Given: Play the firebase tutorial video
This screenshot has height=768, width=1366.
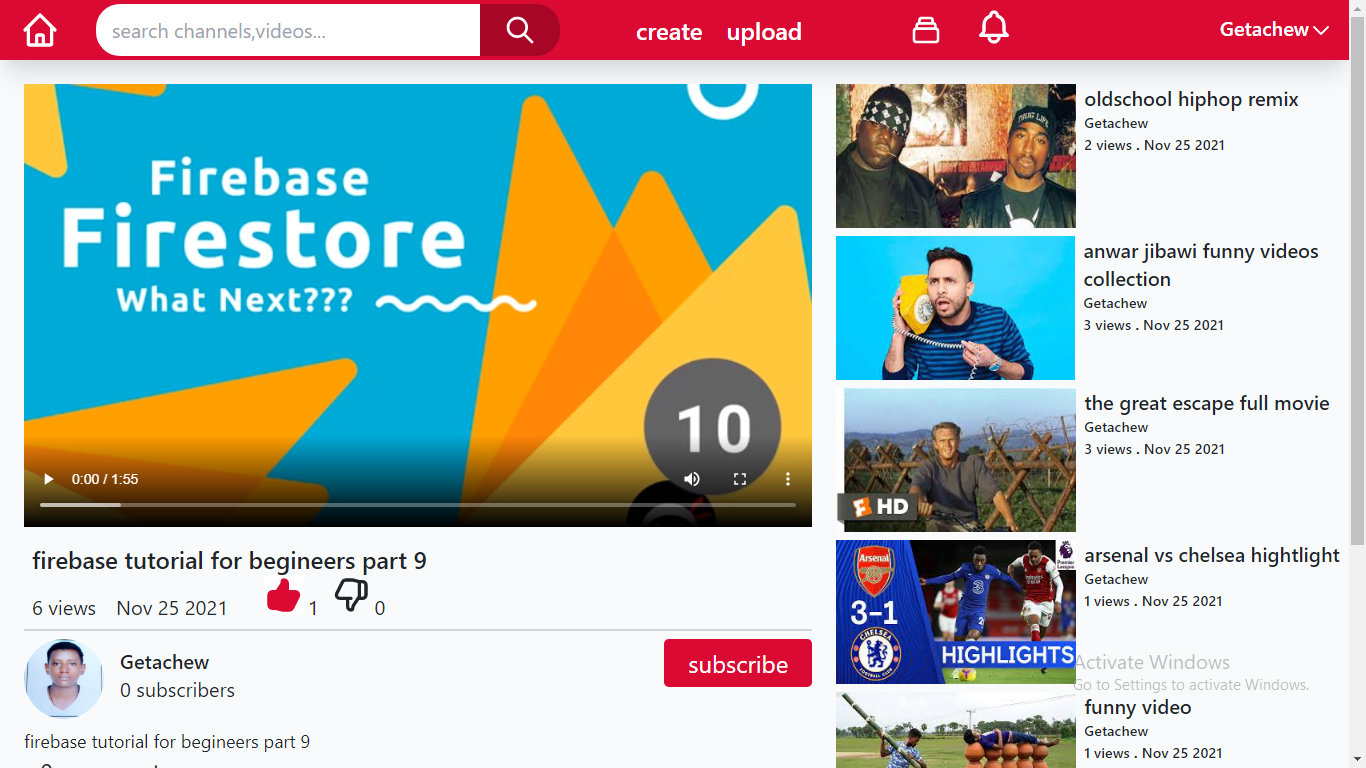Looking at the screenshot, I should point(48,479).
